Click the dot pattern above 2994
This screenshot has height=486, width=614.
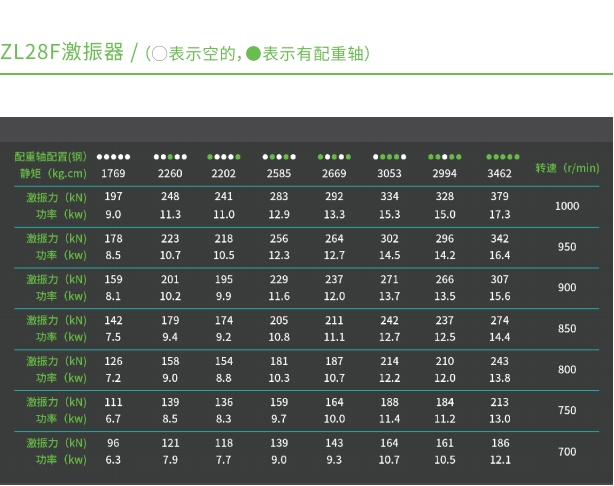point(444,157)
